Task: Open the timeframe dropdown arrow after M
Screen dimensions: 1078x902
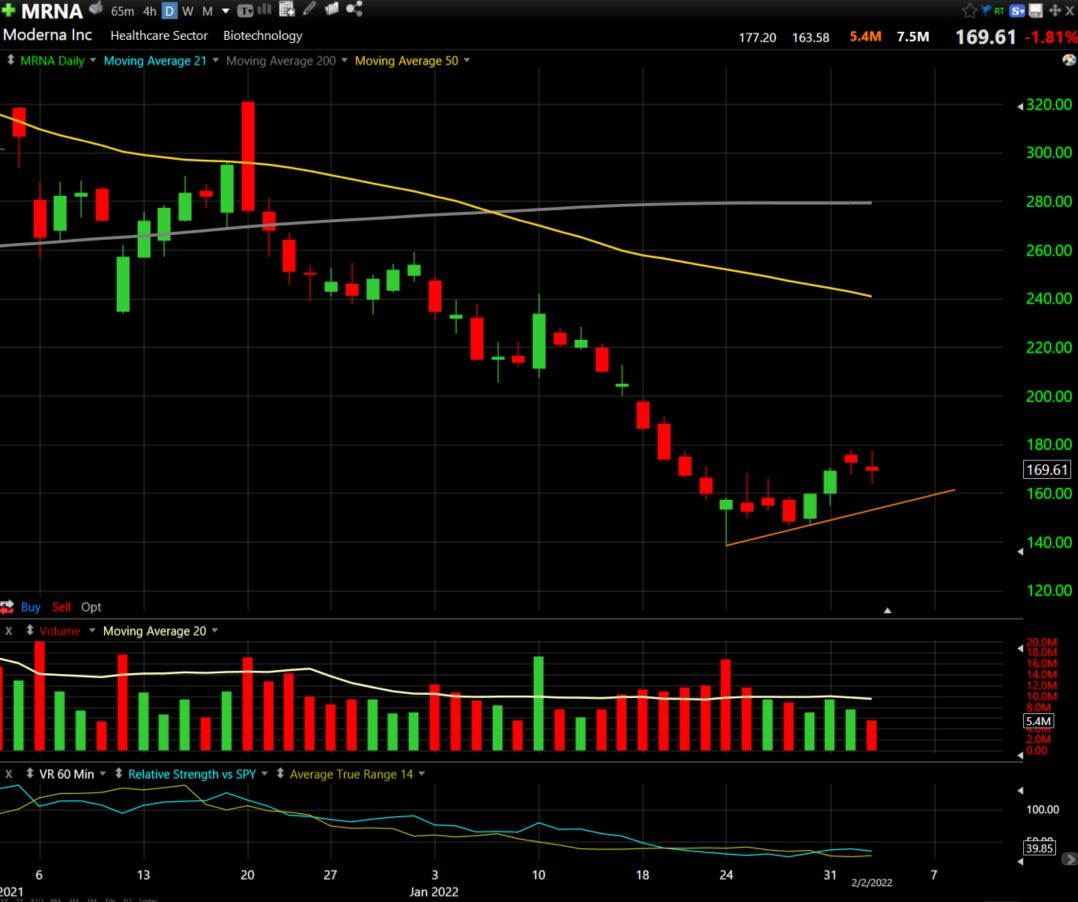Action: 226,11
